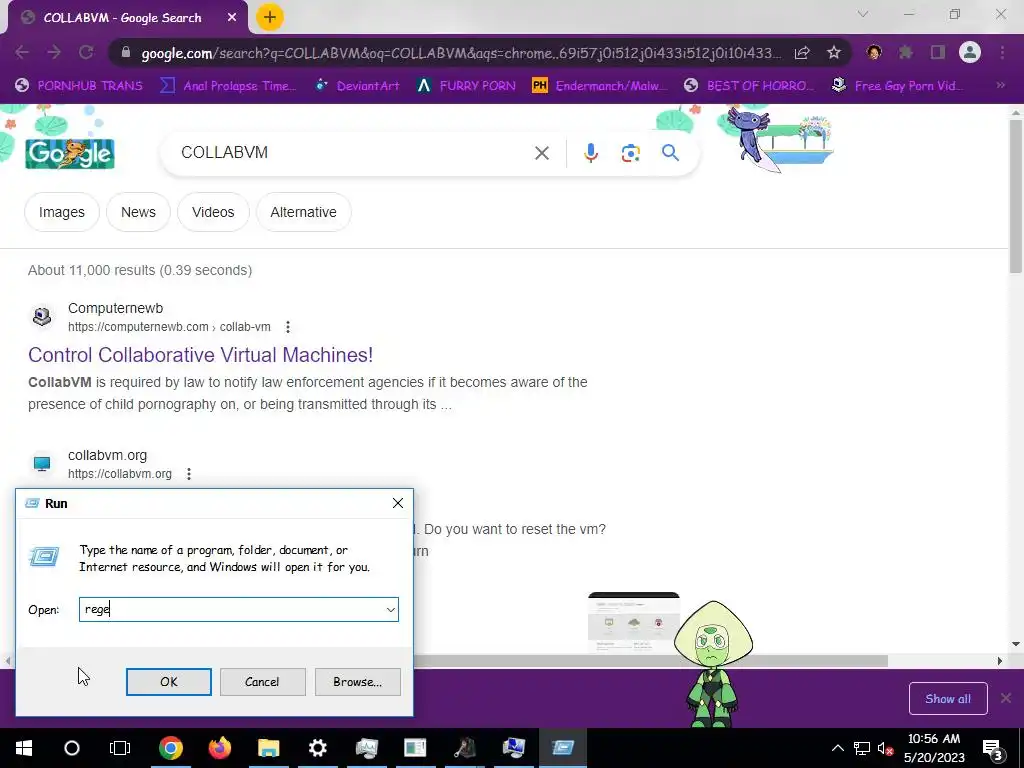Switch to Videos results tab
Viewport: 1024px width, 768px height.
point(213,212)
